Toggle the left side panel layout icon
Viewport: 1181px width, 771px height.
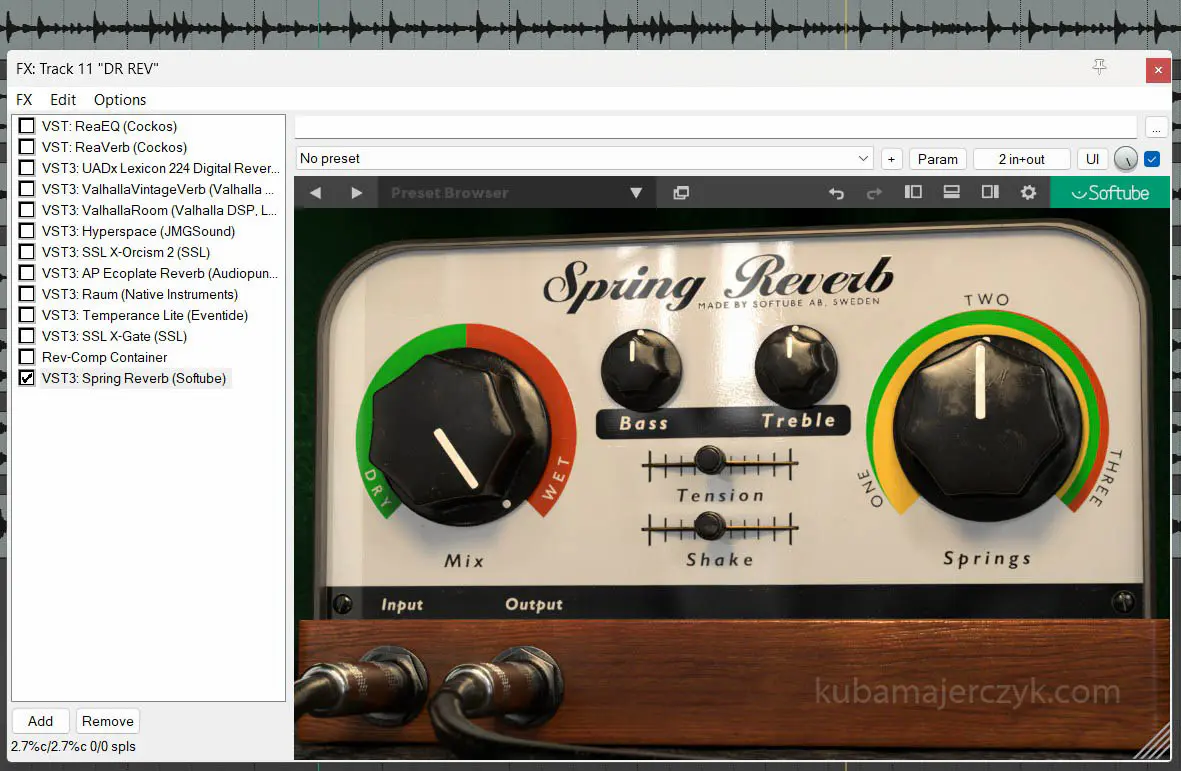tap(913, 192)
